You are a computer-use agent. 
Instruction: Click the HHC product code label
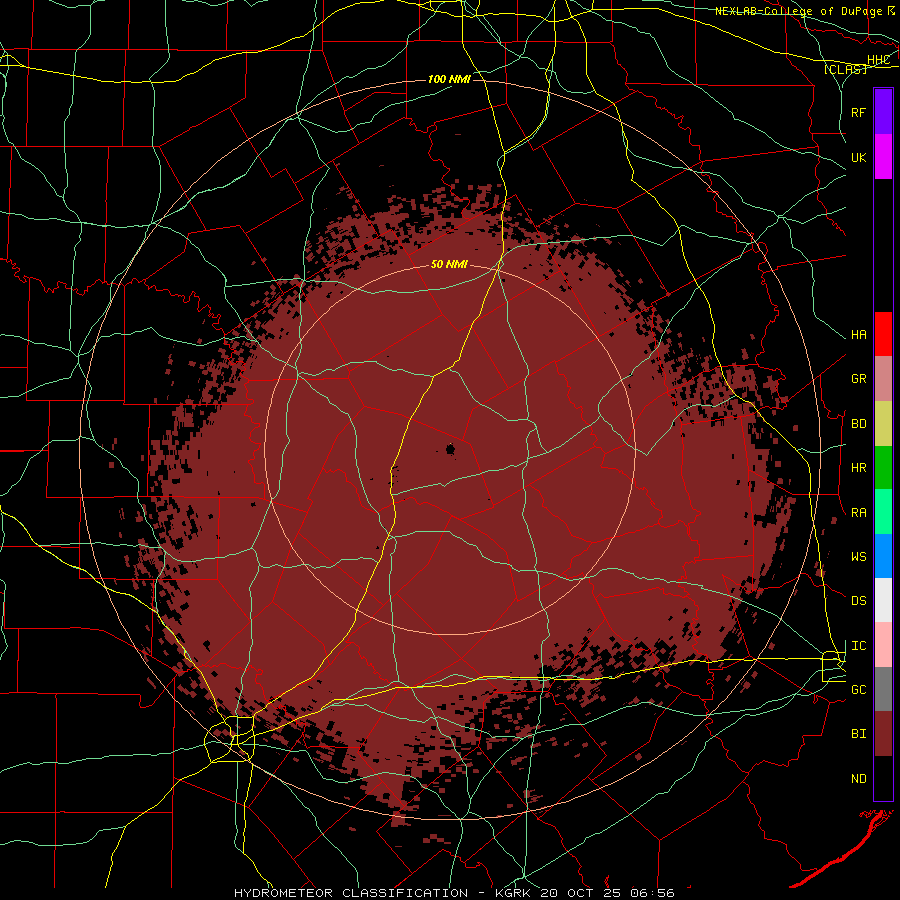[x=879, y=60]
